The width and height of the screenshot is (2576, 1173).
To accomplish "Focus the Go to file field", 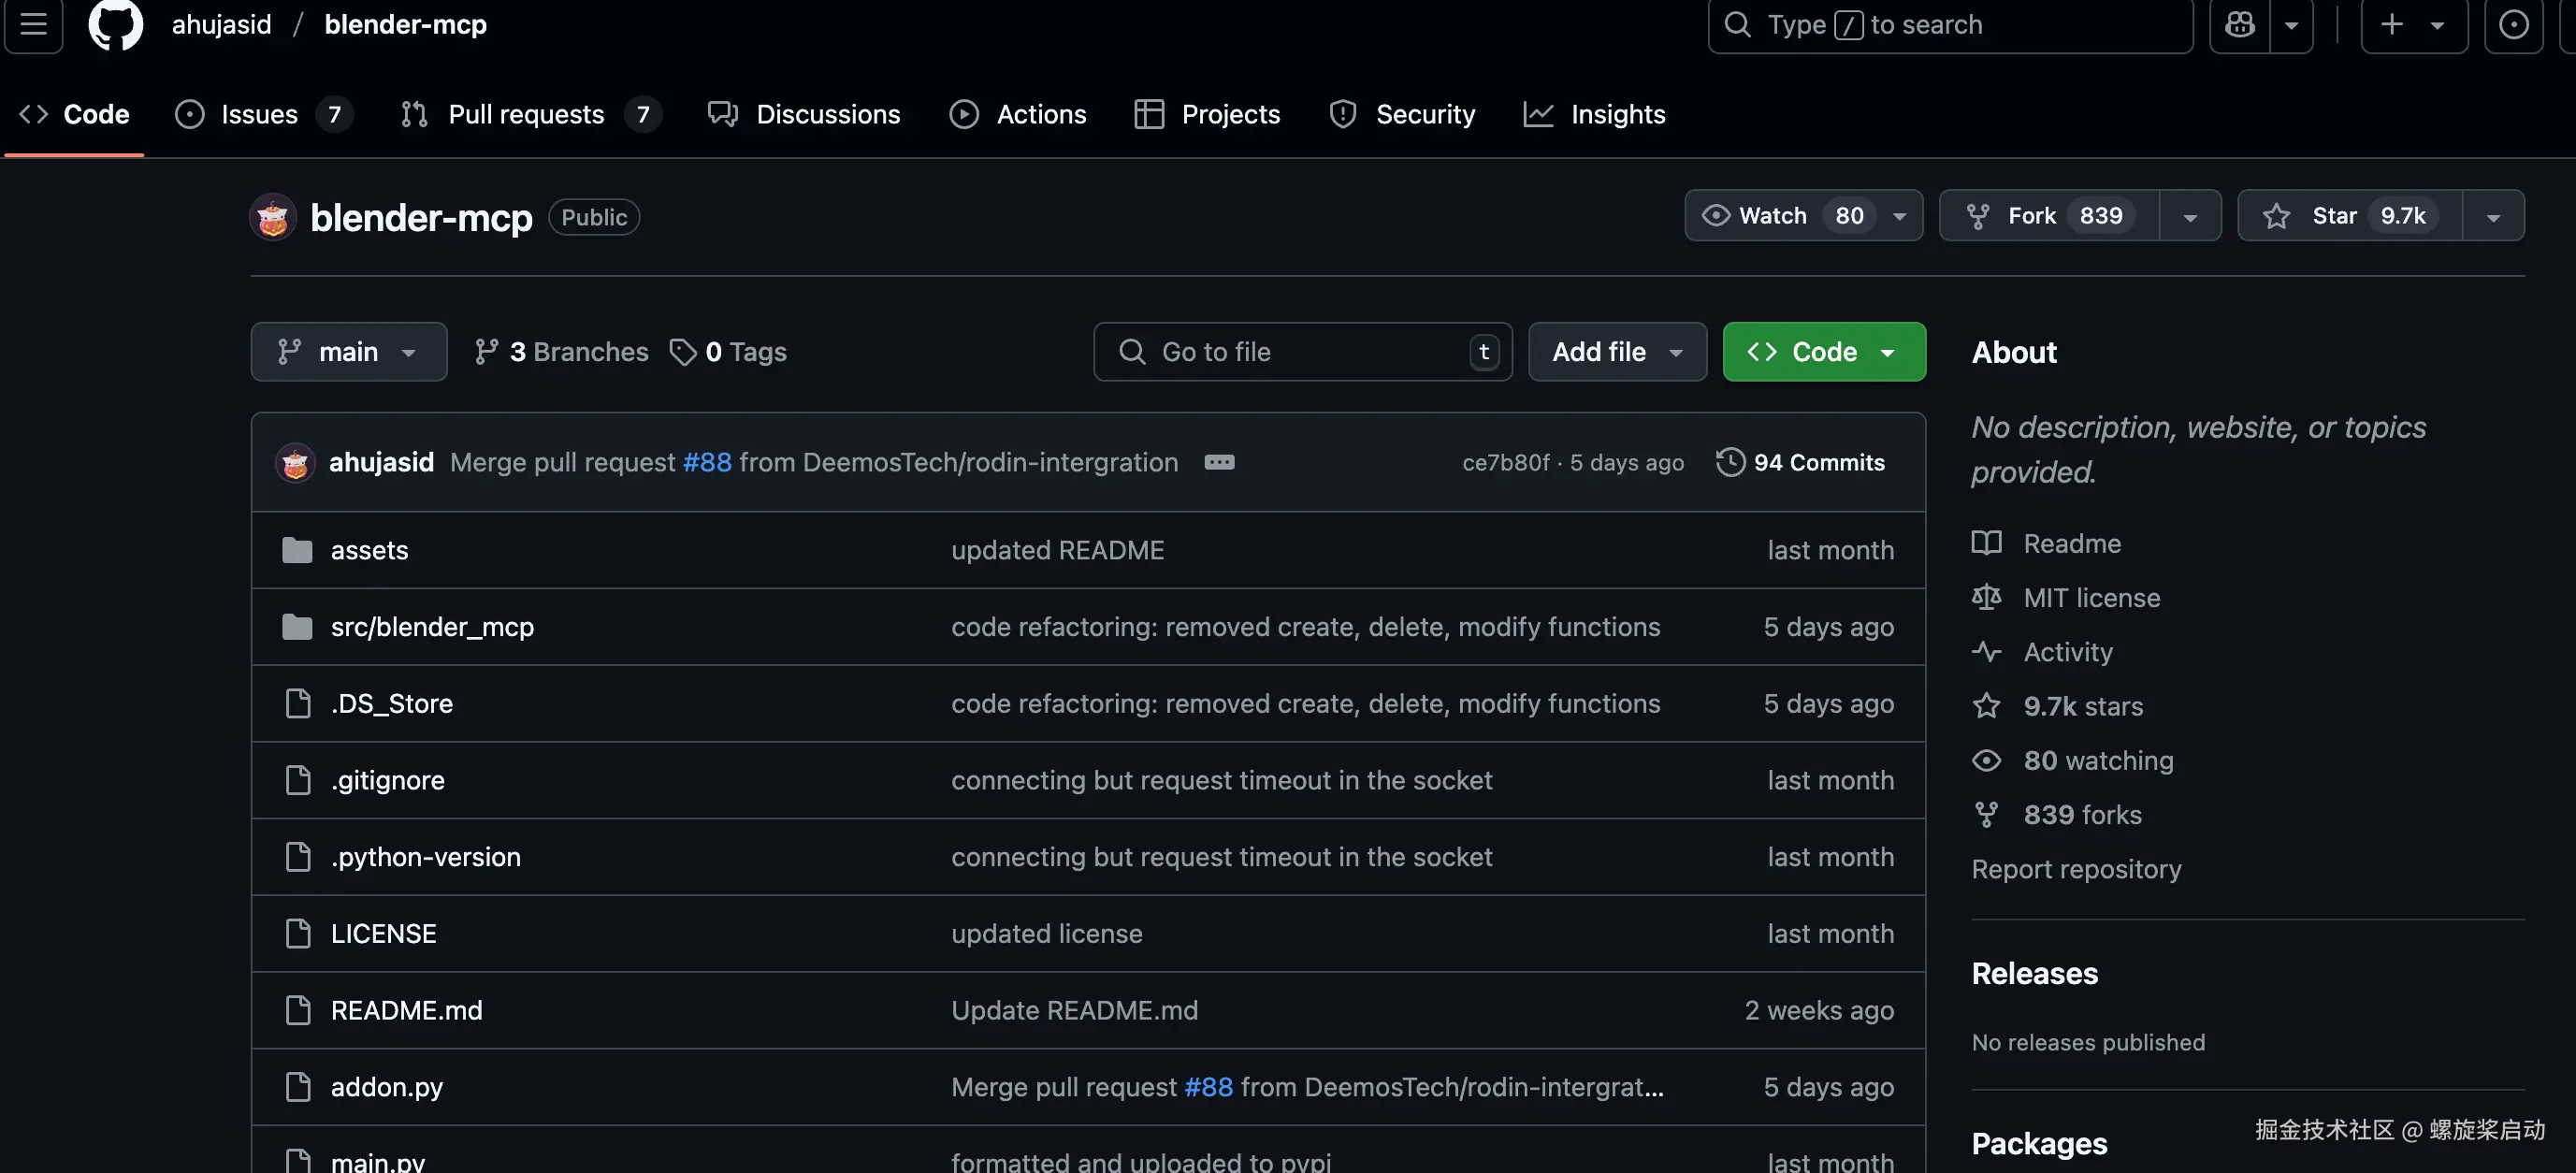I will (1300, 352).
